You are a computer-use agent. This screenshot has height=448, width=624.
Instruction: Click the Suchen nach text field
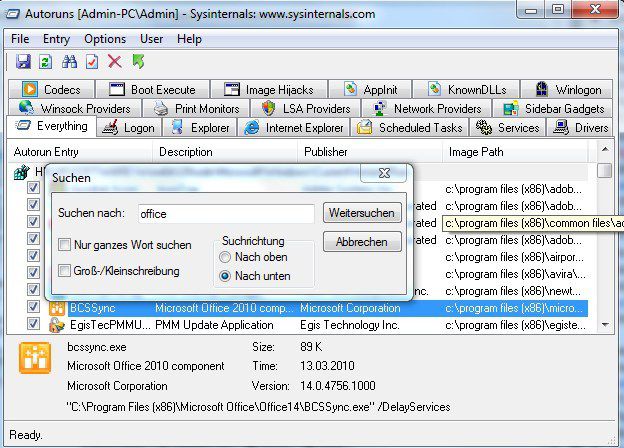pos(226,214)
